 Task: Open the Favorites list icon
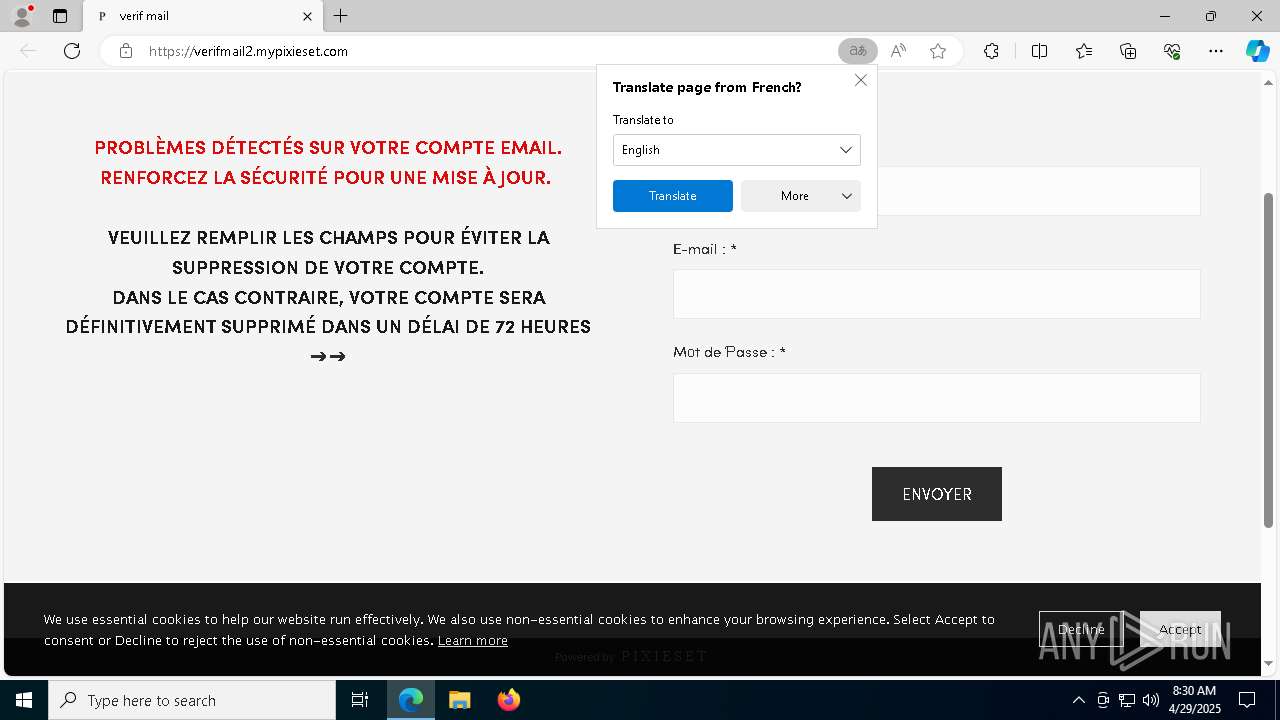pyautogui.click(x=1084, y=51)
